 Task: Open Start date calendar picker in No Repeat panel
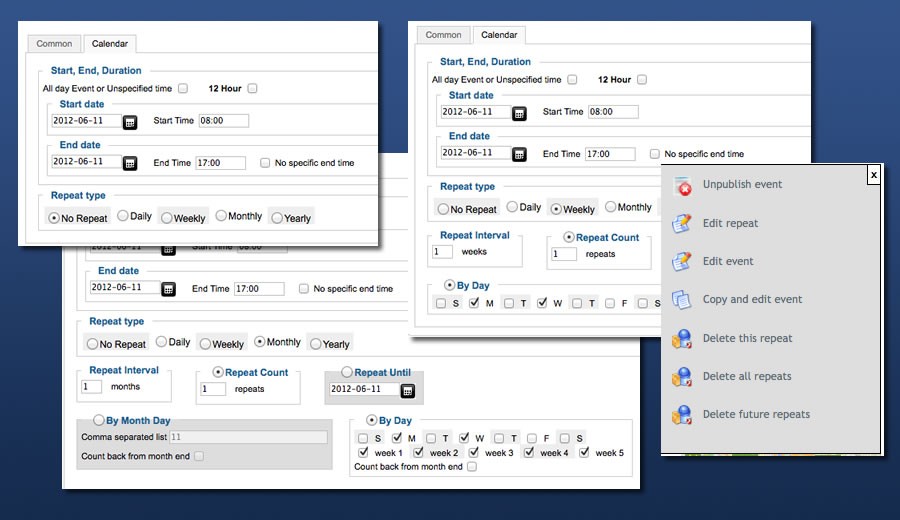click(x=130, y=122)
